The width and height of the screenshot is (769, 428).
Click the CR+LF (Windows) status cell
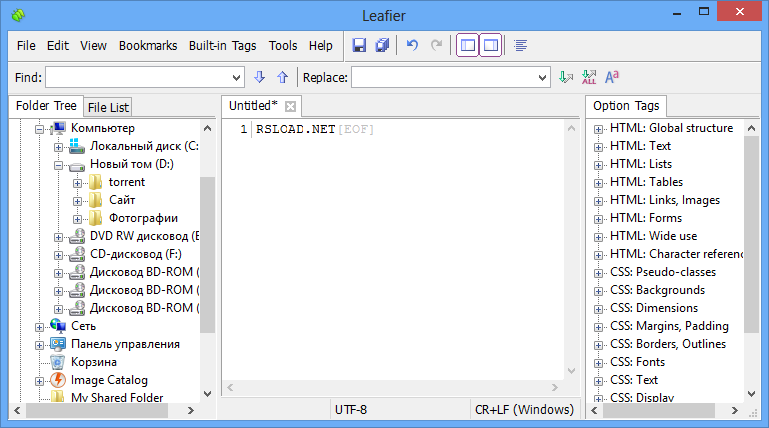(524, 409)
